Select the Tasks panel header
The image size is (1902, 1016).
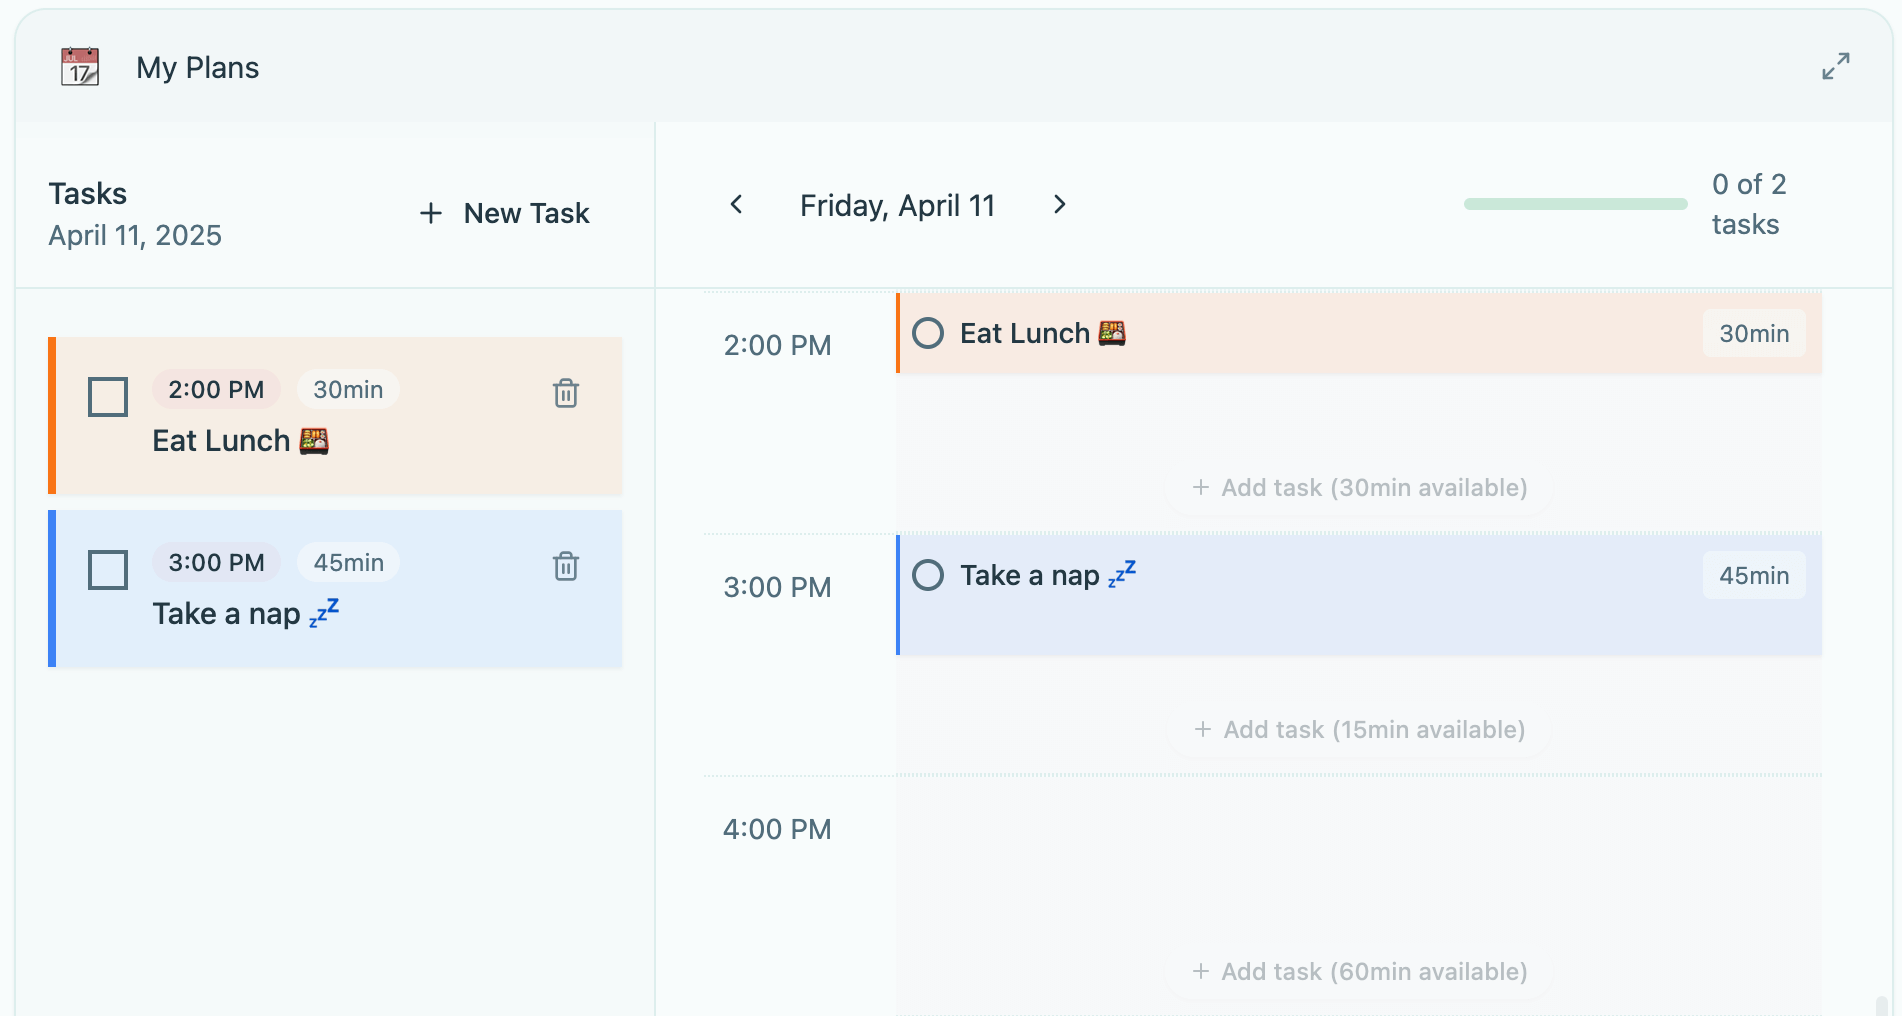[87, 193]
